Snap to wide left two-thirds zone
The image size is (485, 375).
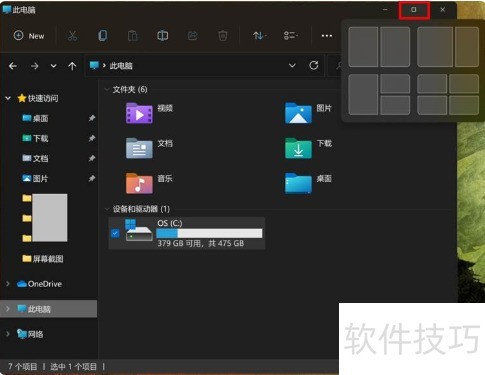pyautogui.click(x=435, y=47)
